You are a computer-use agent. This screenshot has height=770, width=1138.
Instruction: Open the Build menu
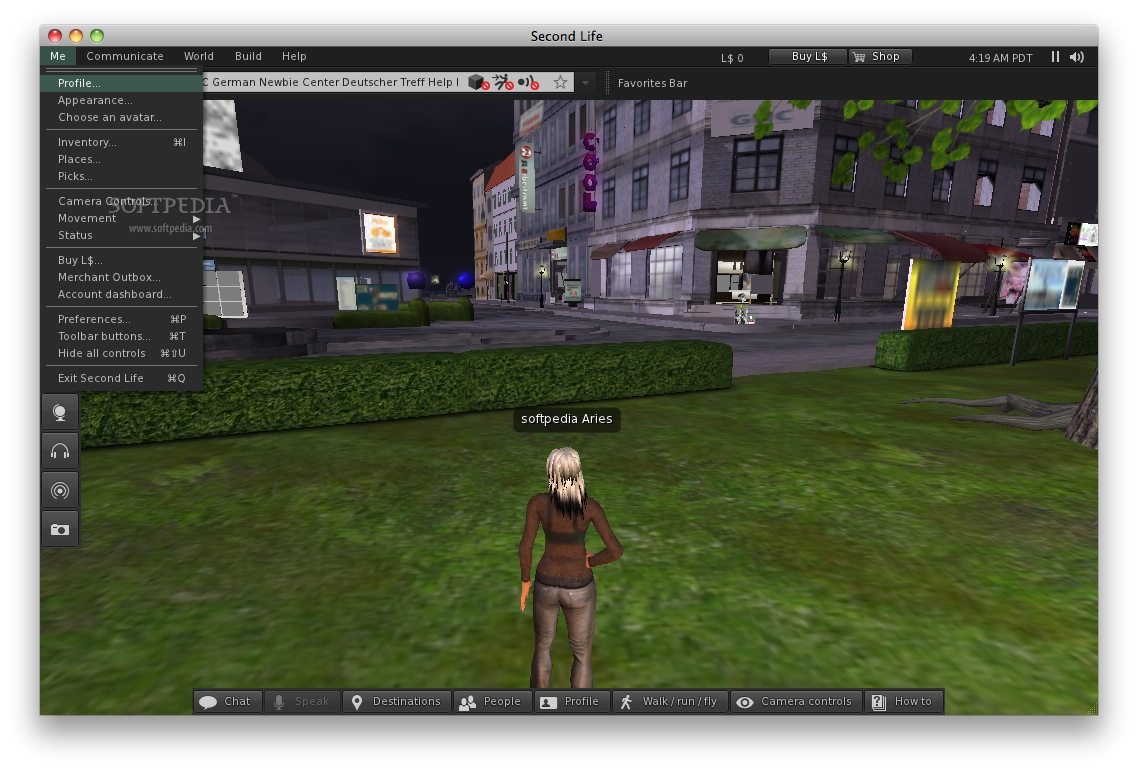pos(247,56)
